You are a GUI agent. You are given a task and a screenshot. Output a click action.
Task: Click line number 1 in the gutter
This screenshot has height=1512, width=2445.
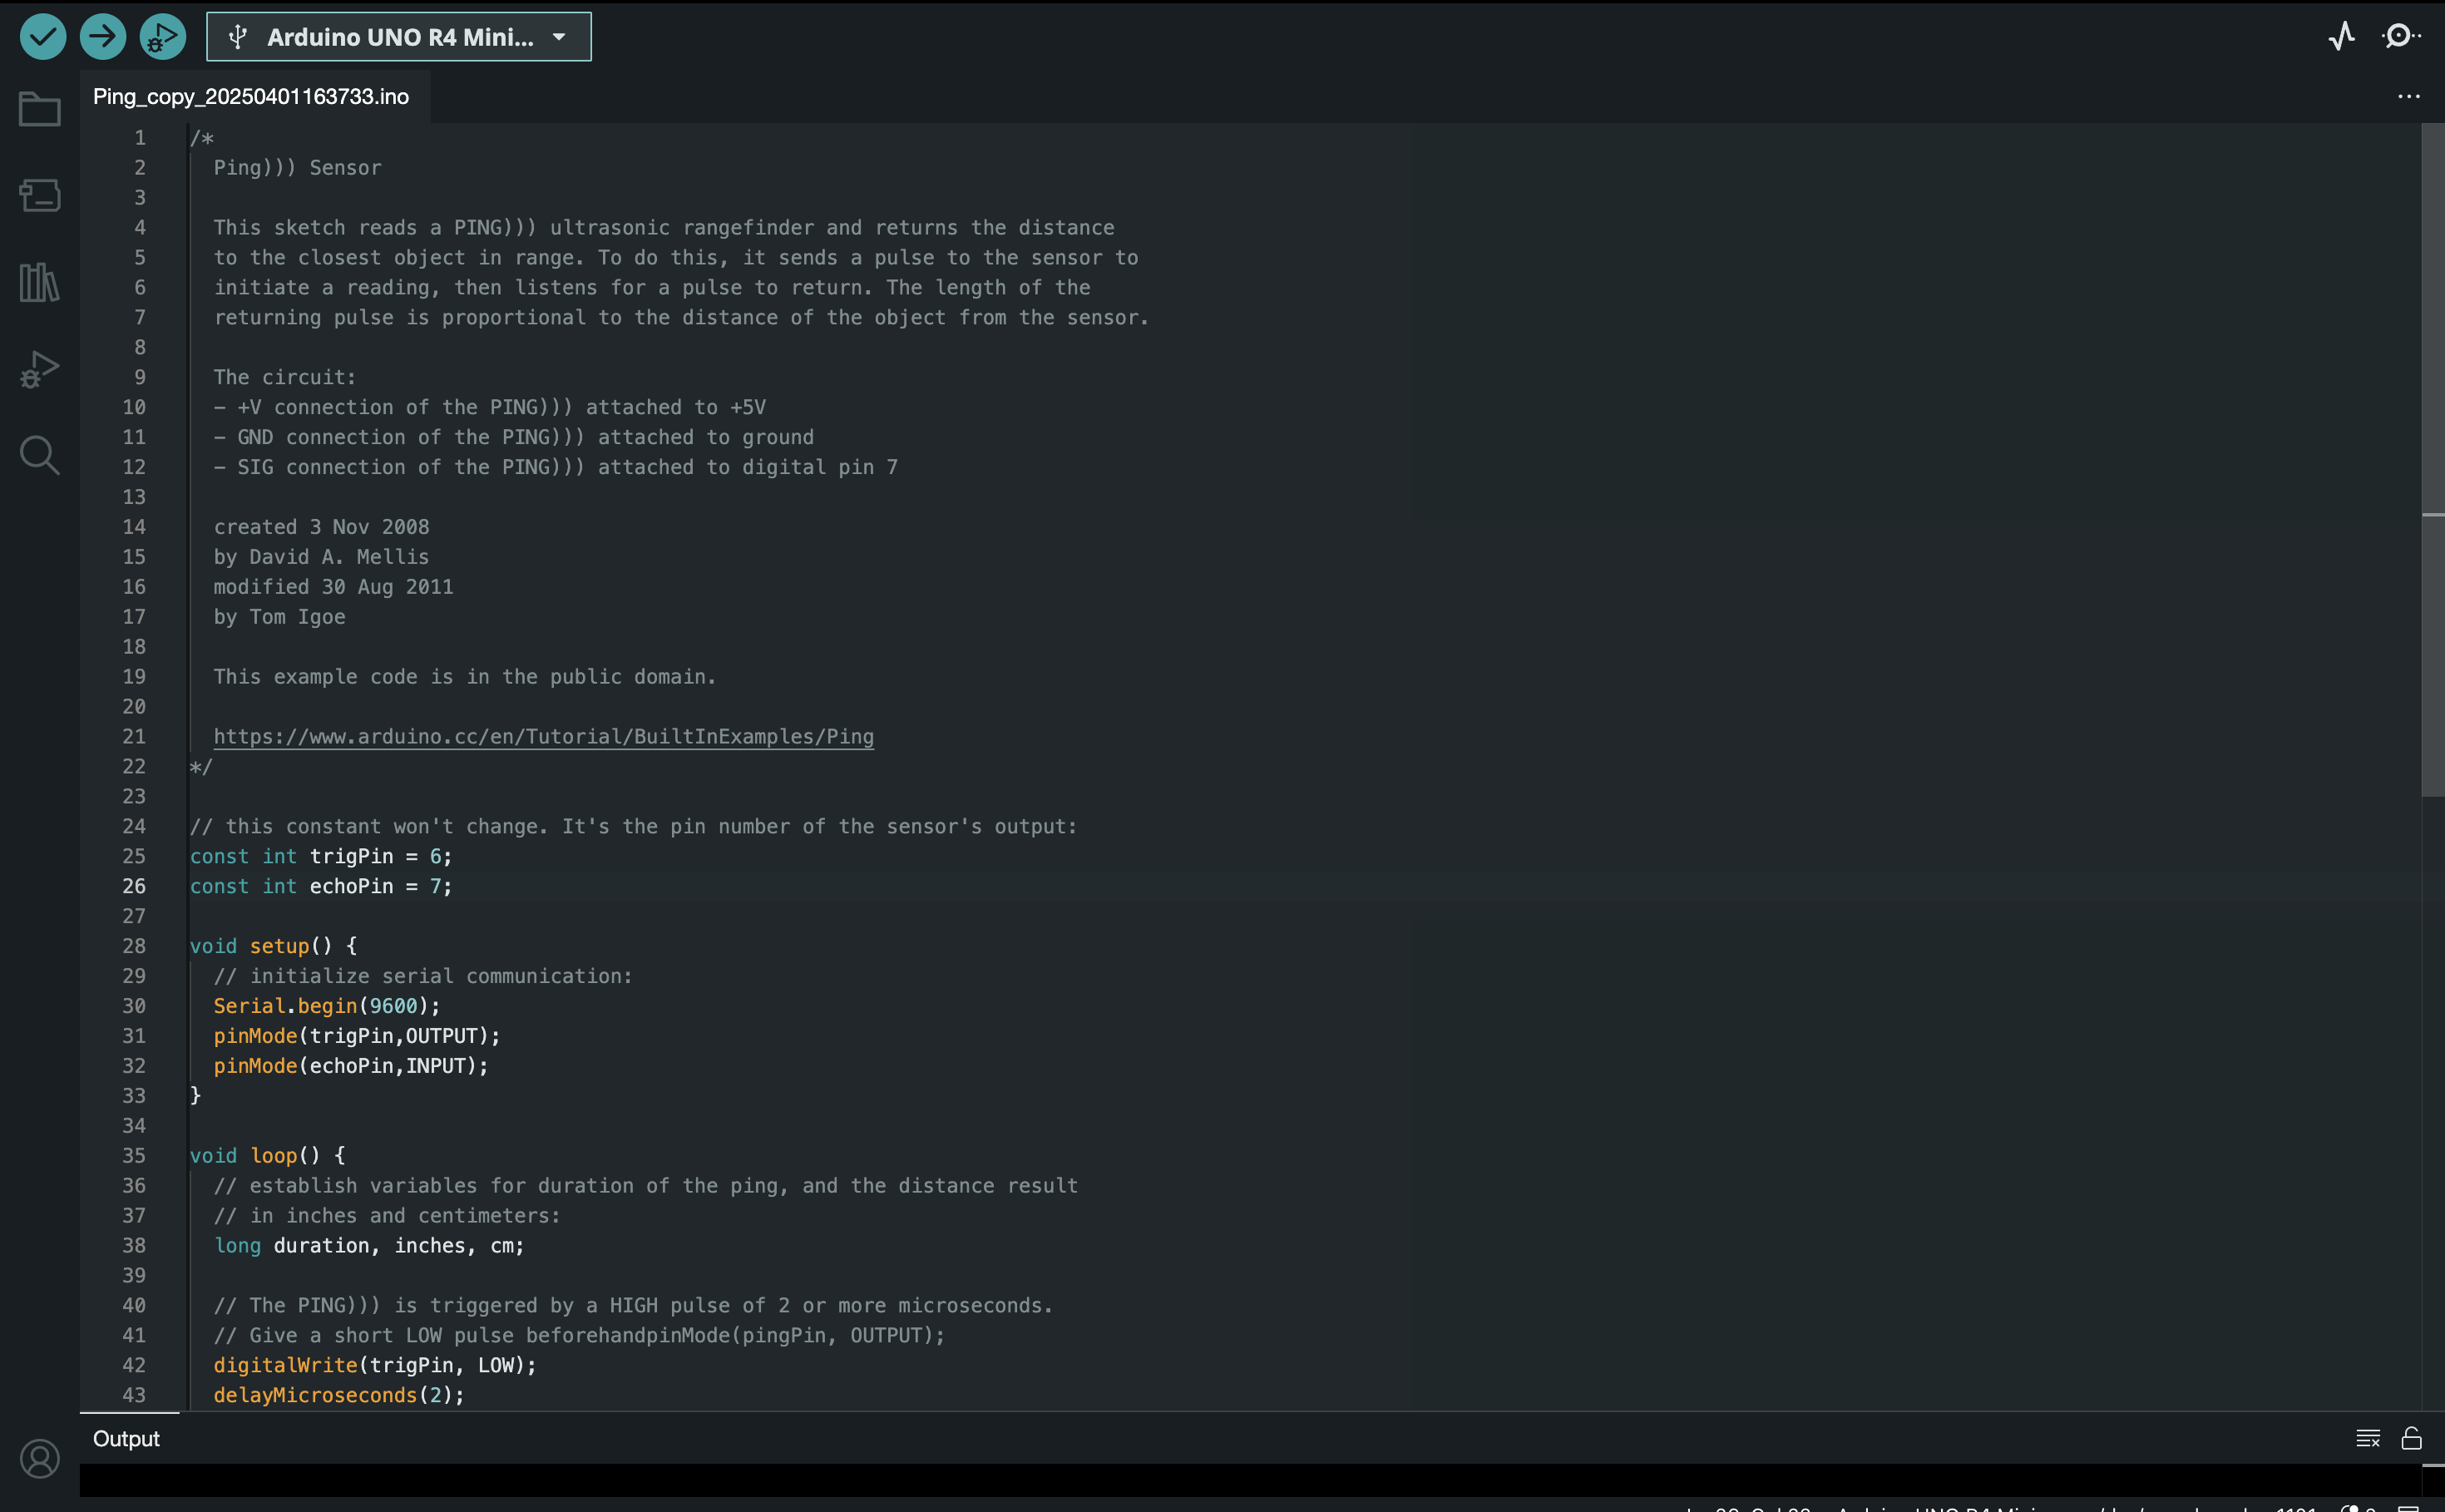point(140,138)
